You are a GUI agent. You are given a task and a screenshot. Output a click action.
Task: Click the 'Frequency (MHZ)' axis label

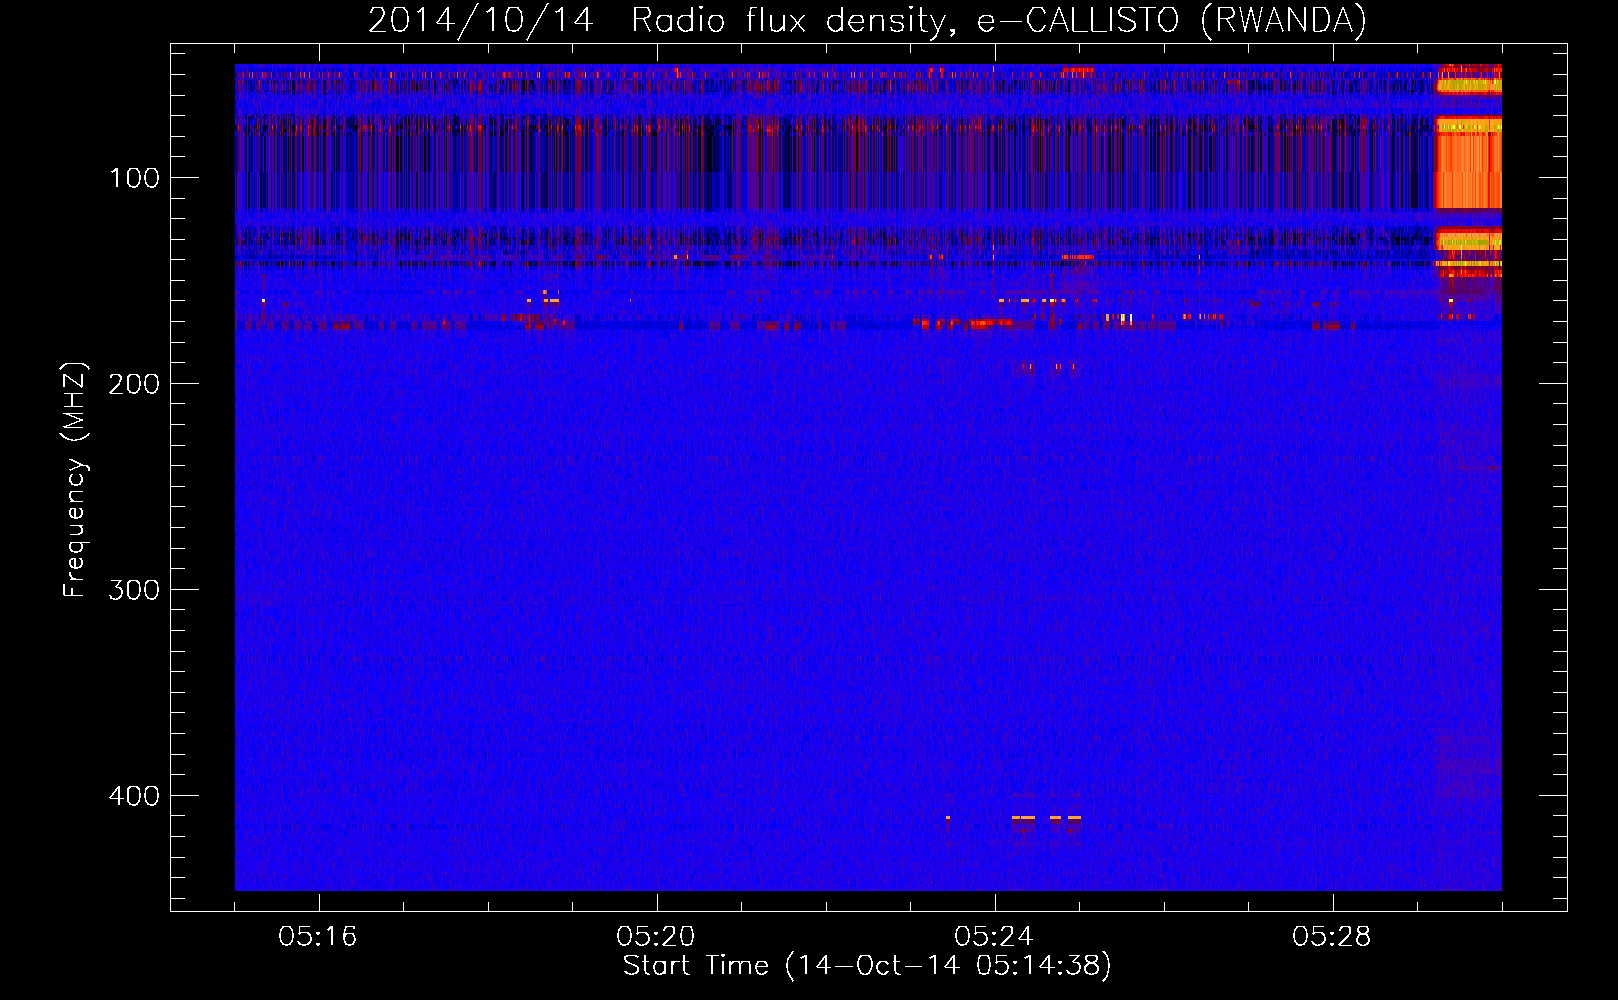pos(75,479)
